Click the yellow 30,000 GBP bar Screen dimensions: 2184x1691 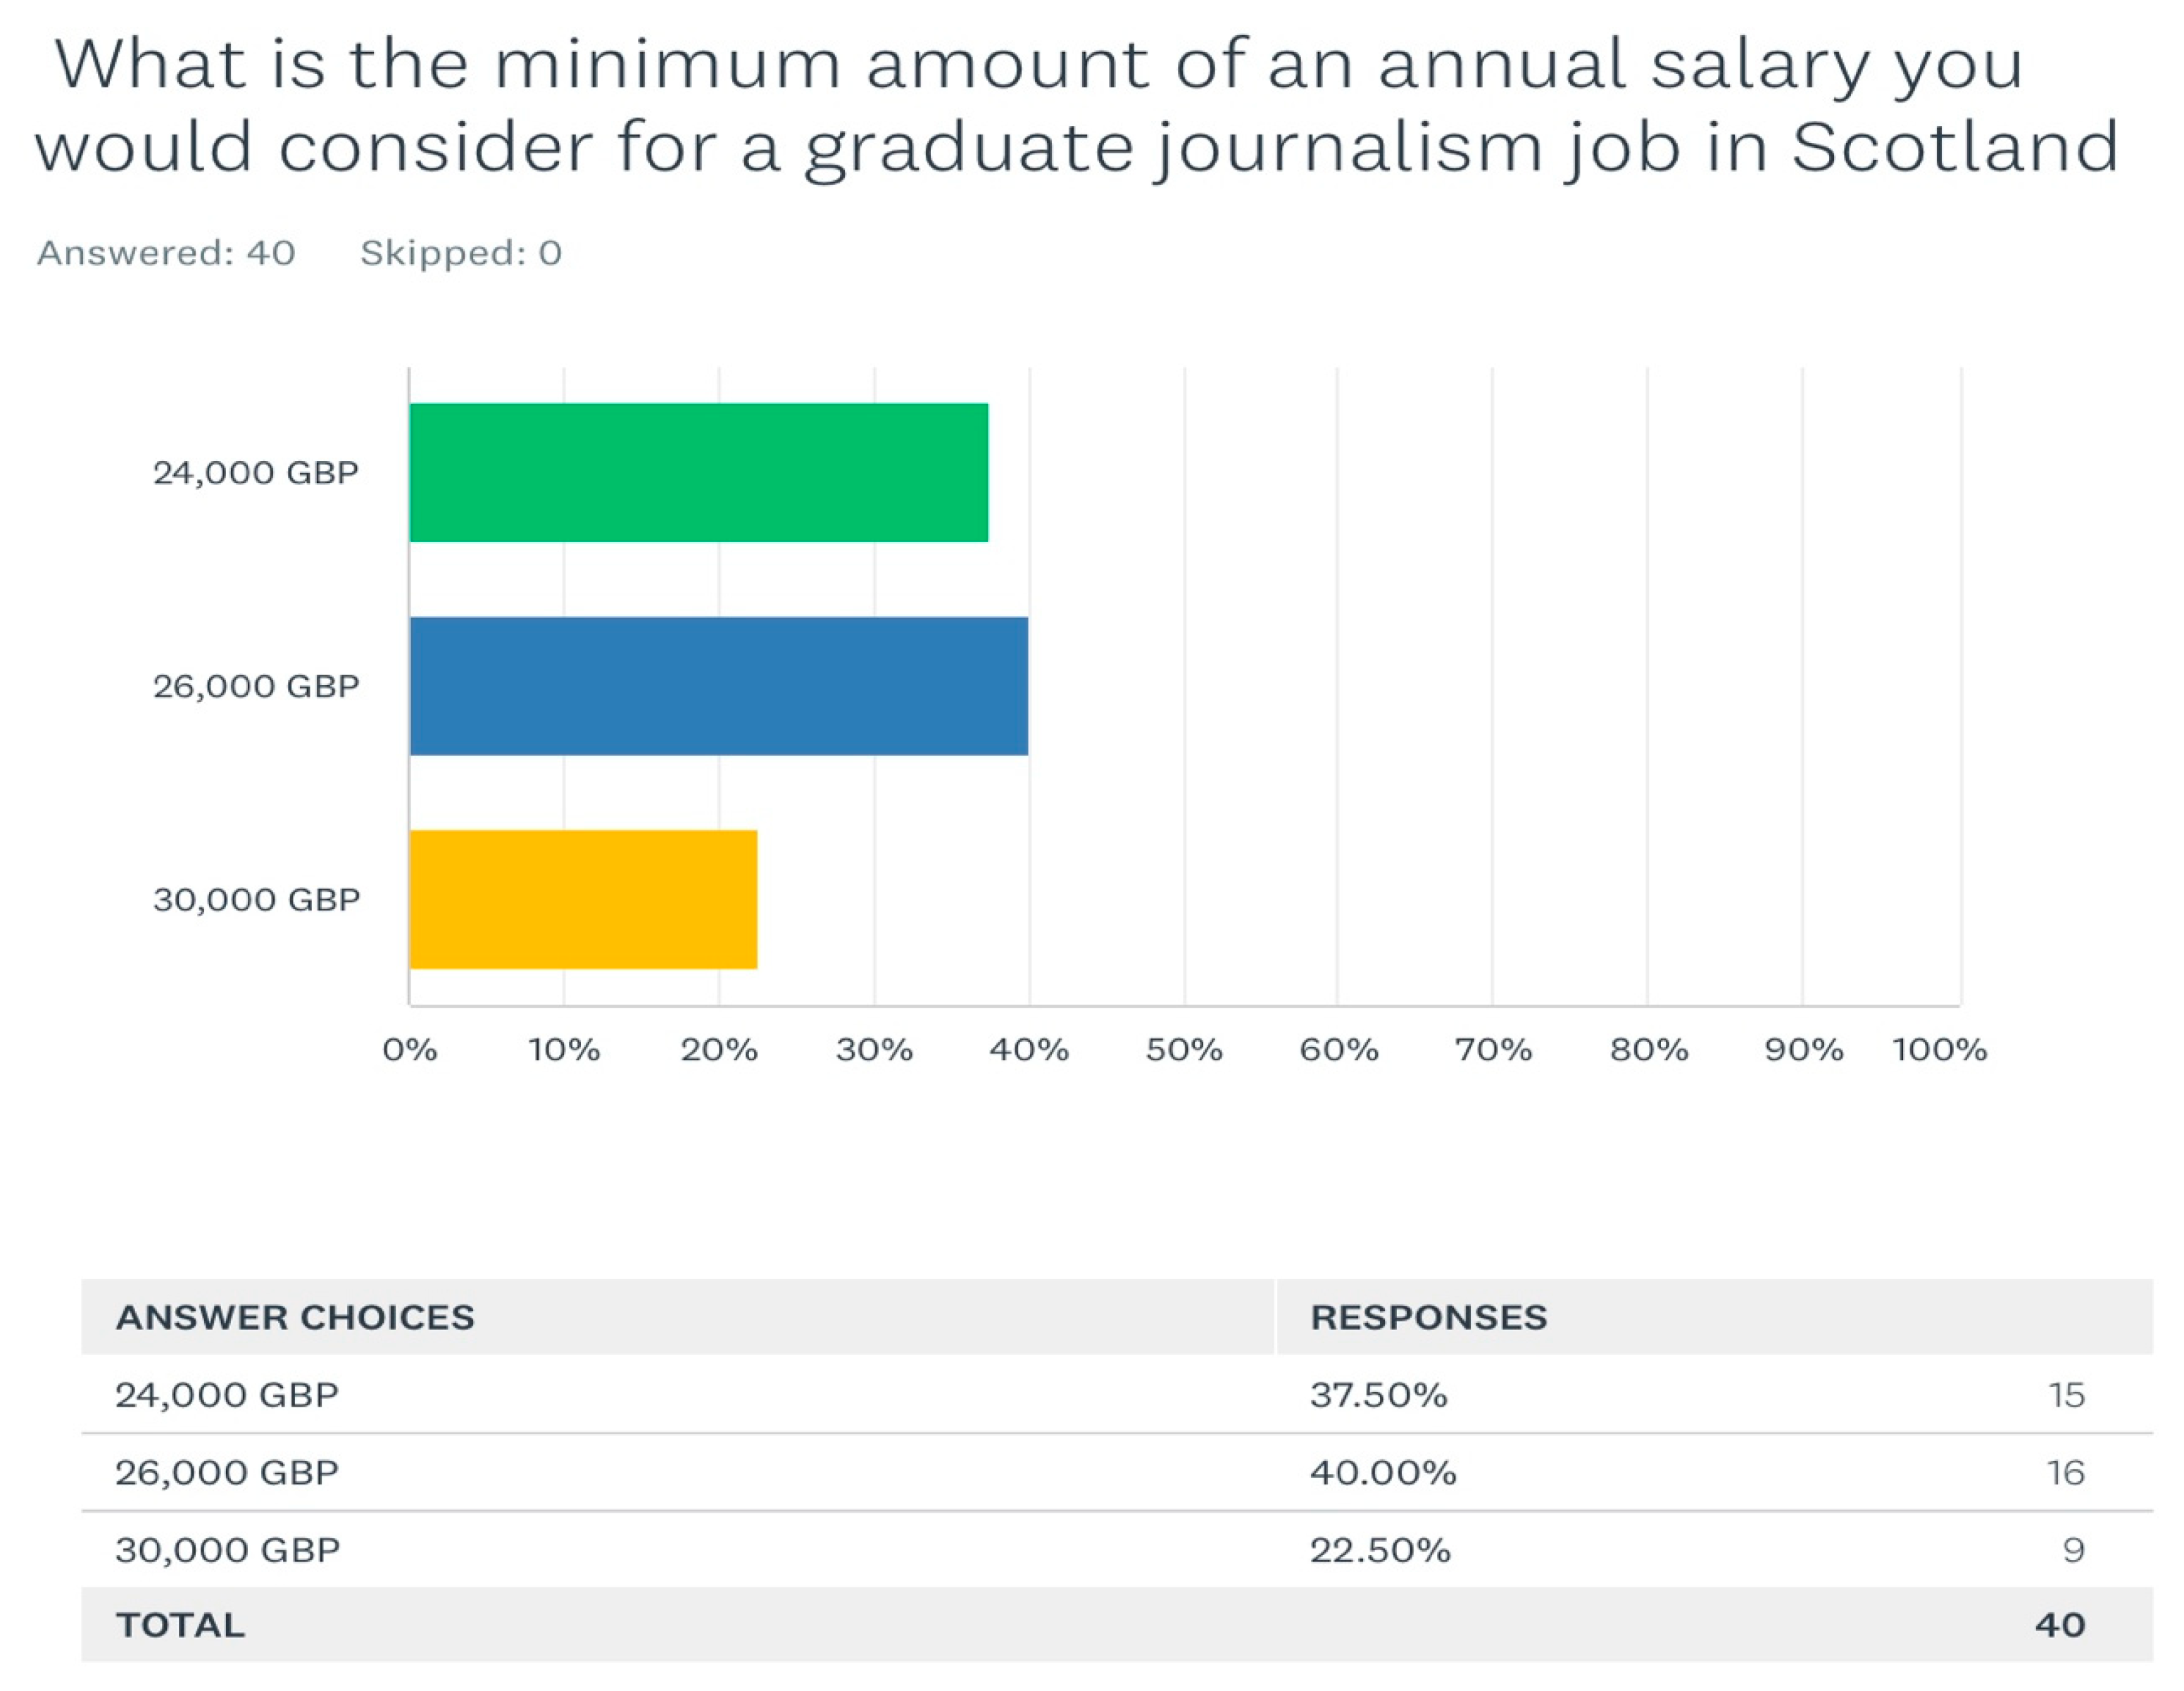[583, 899]
